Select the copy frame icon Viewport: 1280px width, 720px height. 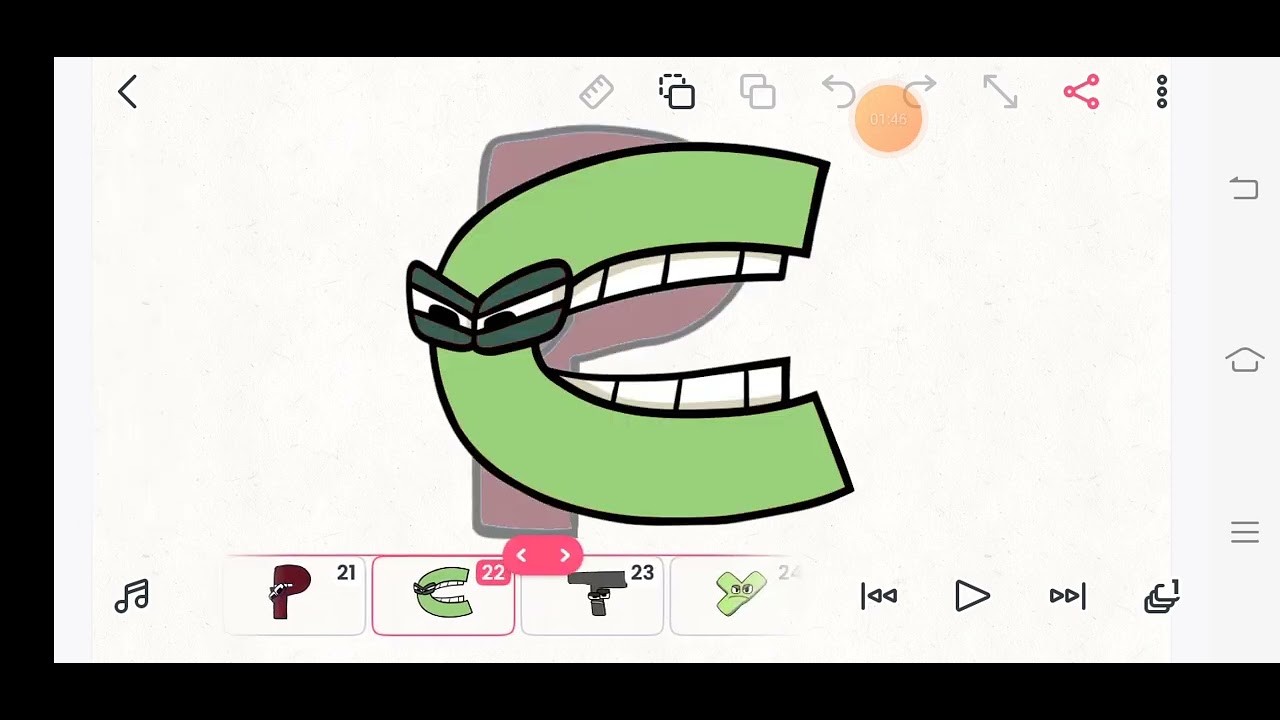tap(677, 92)
